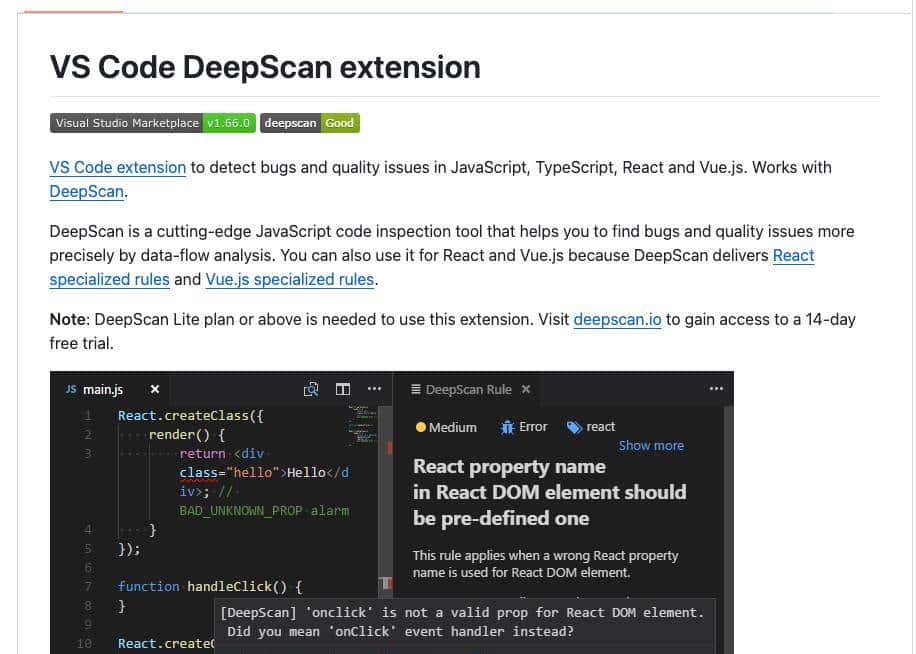The image size is (916, 654).
Task: Close the DeepScan Rule tab
Action: [526, 389]
